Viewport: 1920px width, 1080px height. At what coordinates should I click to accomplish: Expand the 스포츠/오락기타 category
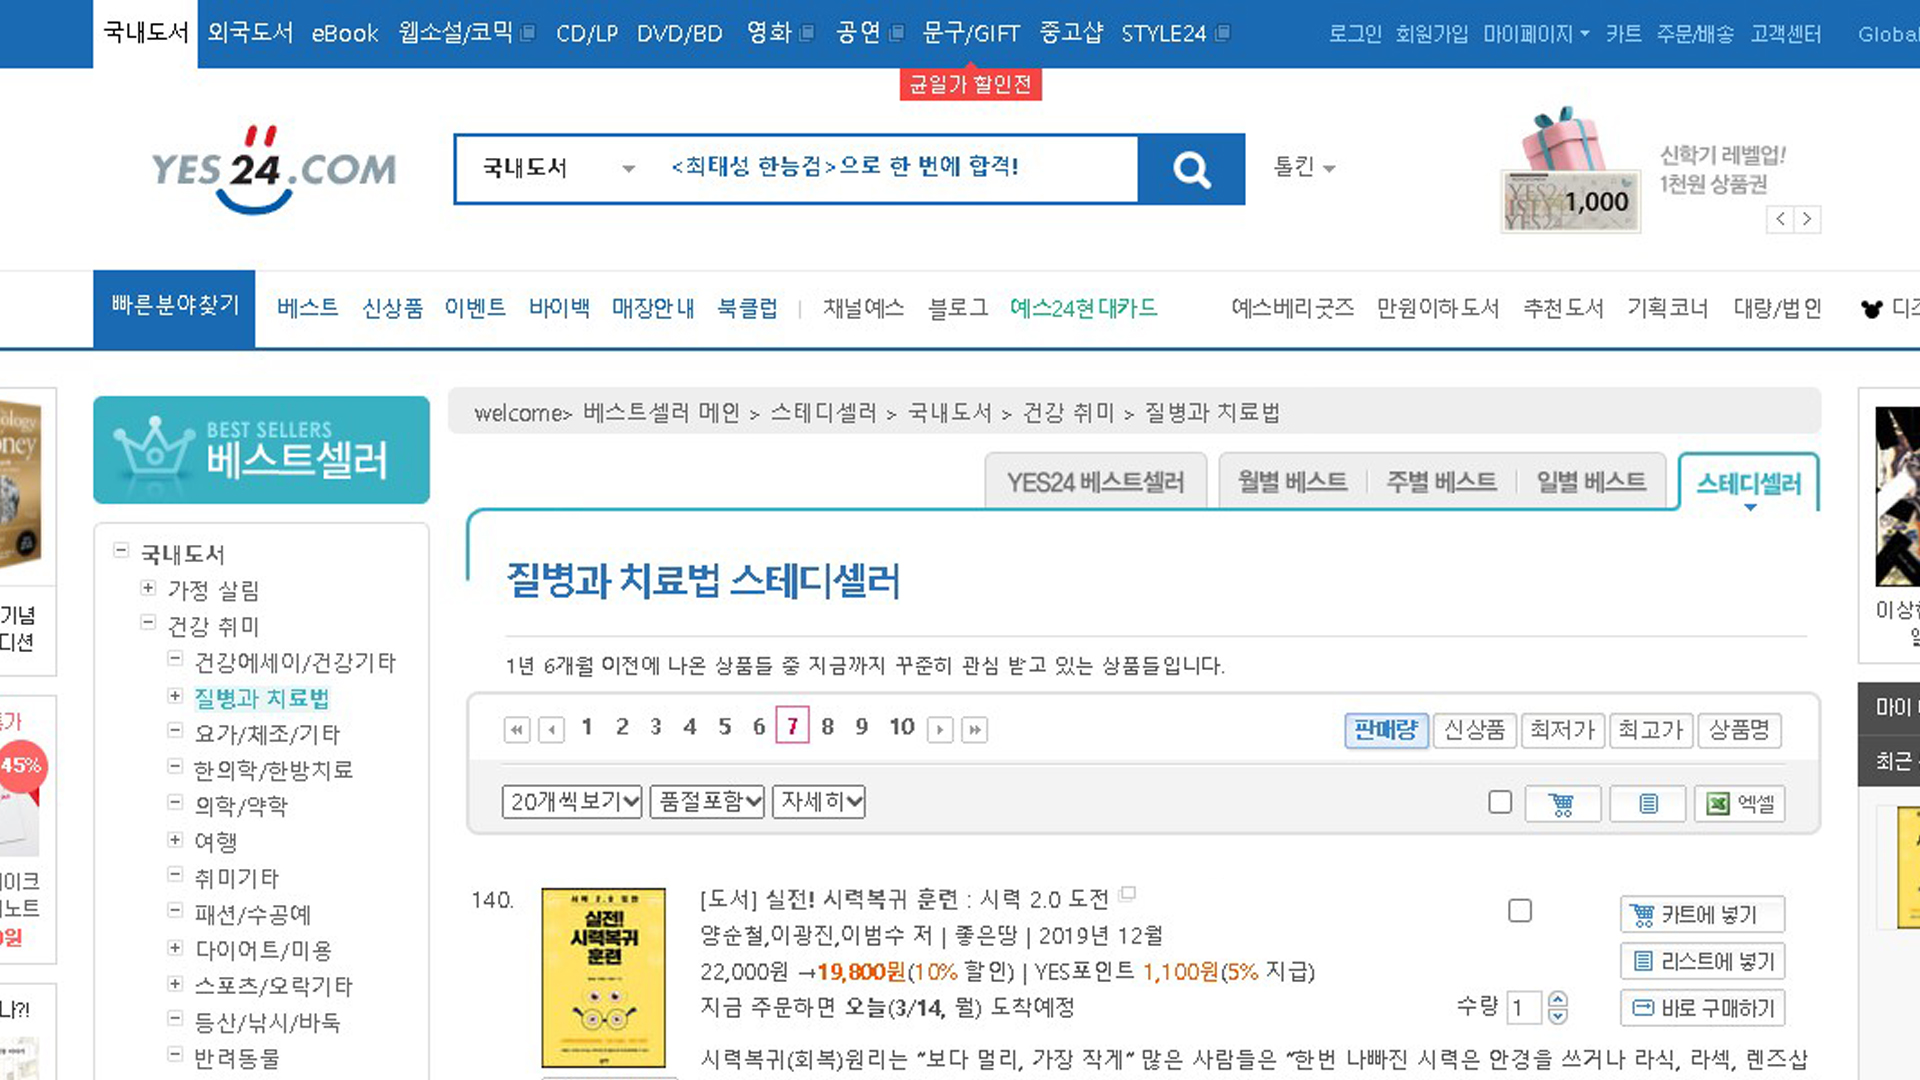[175, 984]
